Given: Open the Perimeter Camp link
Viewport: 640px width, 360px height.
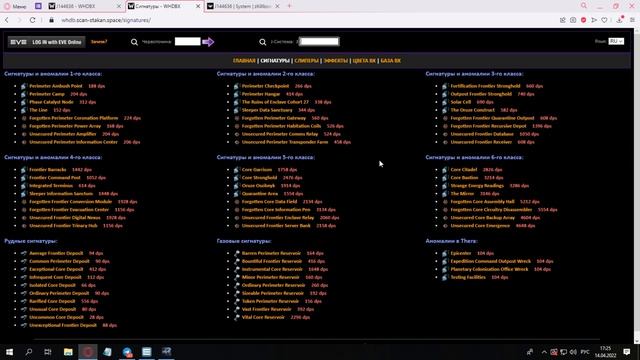Looking at the screenshot, I should 47,94.
